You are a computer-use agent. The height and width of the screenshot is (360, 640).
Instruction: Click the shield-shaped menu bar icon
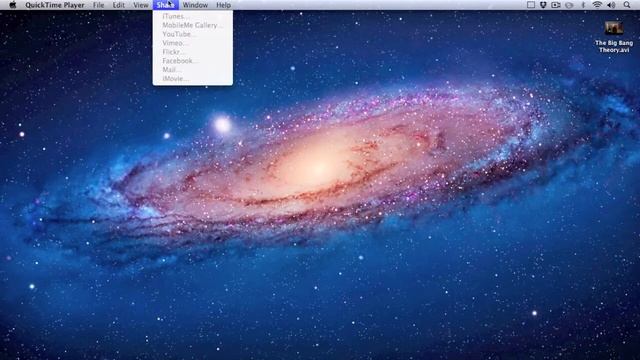(543, 5)
